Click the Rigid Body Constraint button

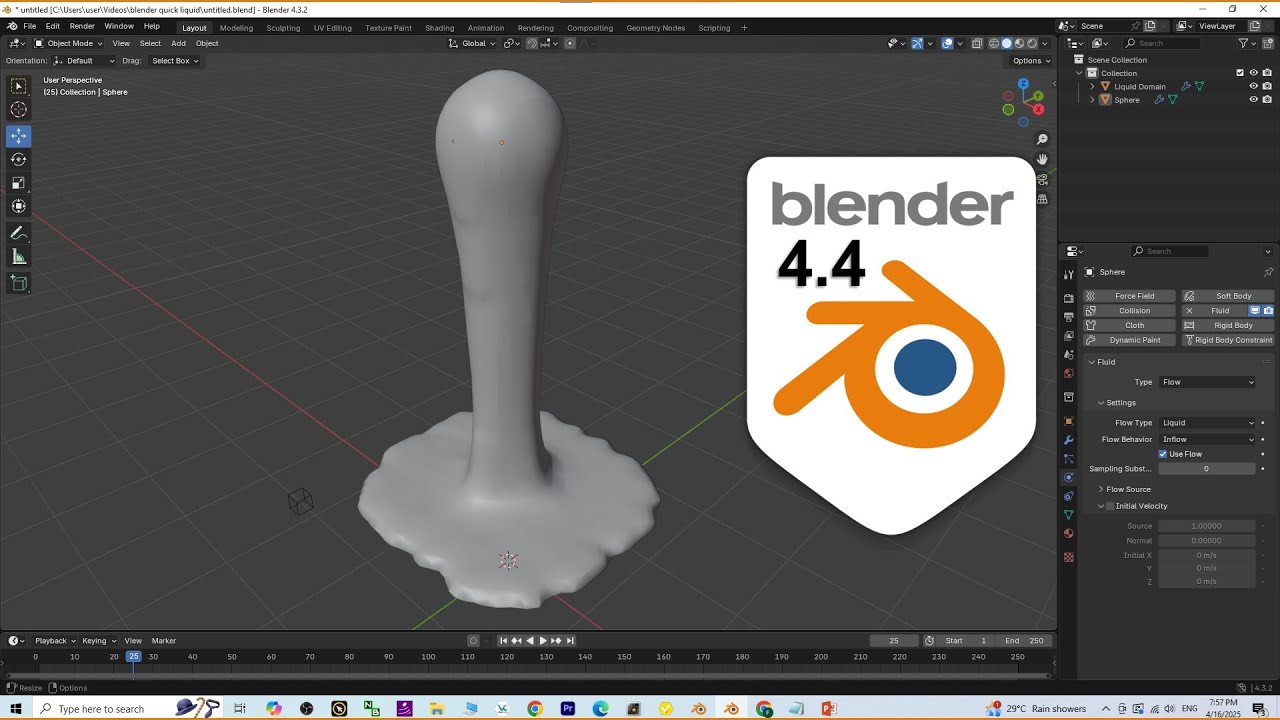coord(1228,340)
